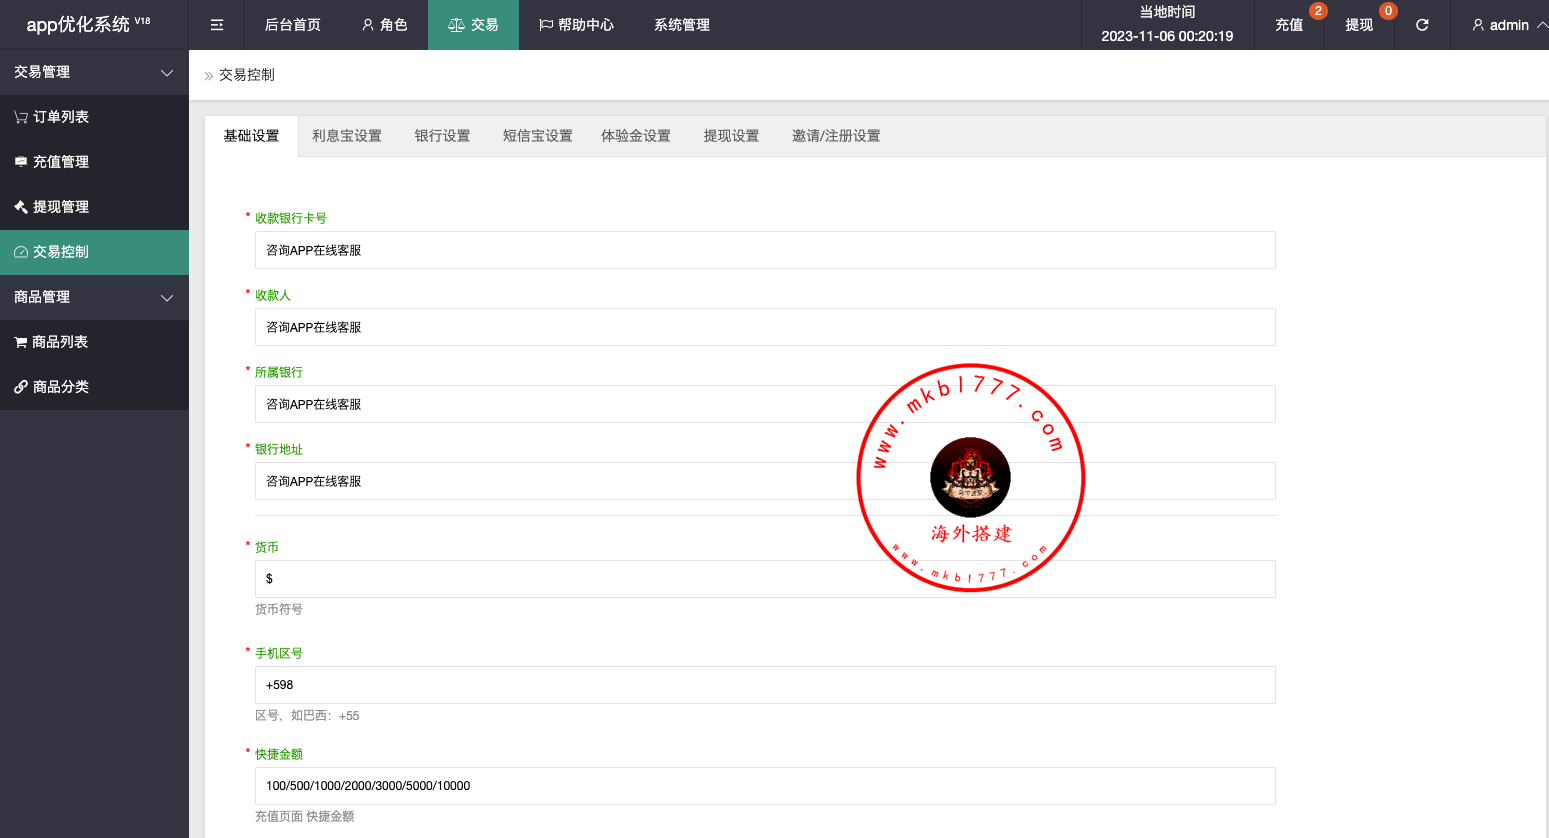Image resolution: width=1549 pixels, height=838 pixels.
Task: Click the 快捷金额 field label
Action: pyautogui.click(x=279, y=754)
